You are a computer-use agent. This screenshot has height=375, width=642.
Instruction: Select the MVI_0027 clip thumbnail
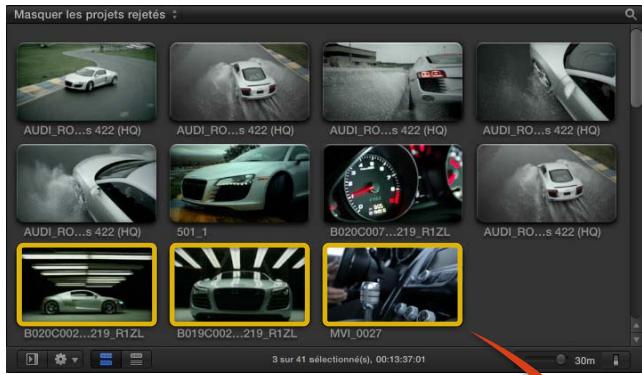393,285
